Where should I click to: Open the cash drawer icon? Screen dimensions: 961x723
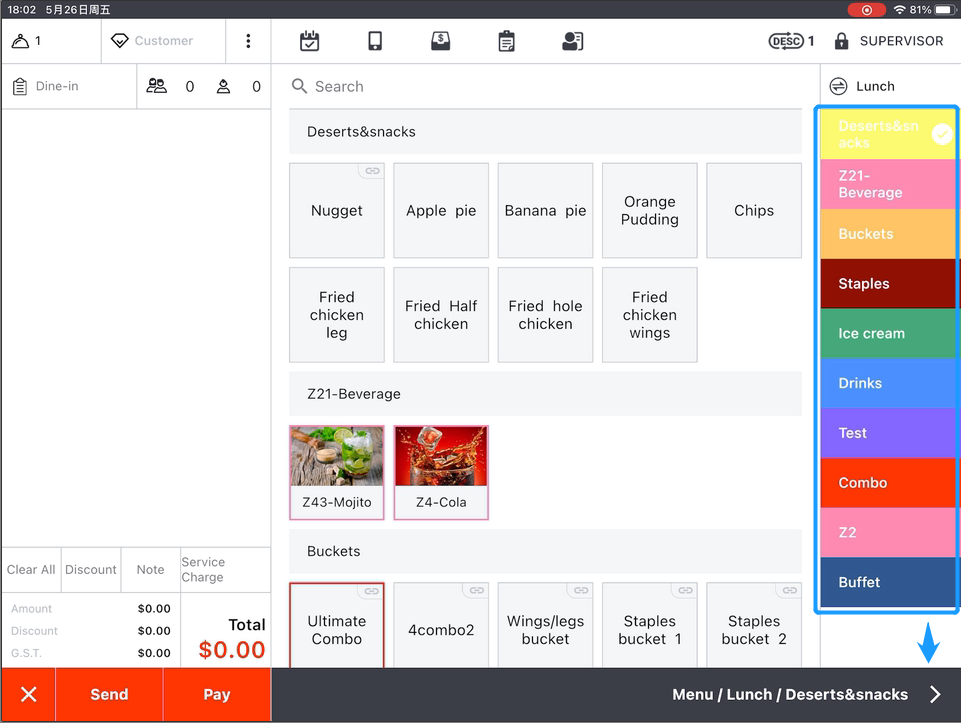(x=440, y=41)
